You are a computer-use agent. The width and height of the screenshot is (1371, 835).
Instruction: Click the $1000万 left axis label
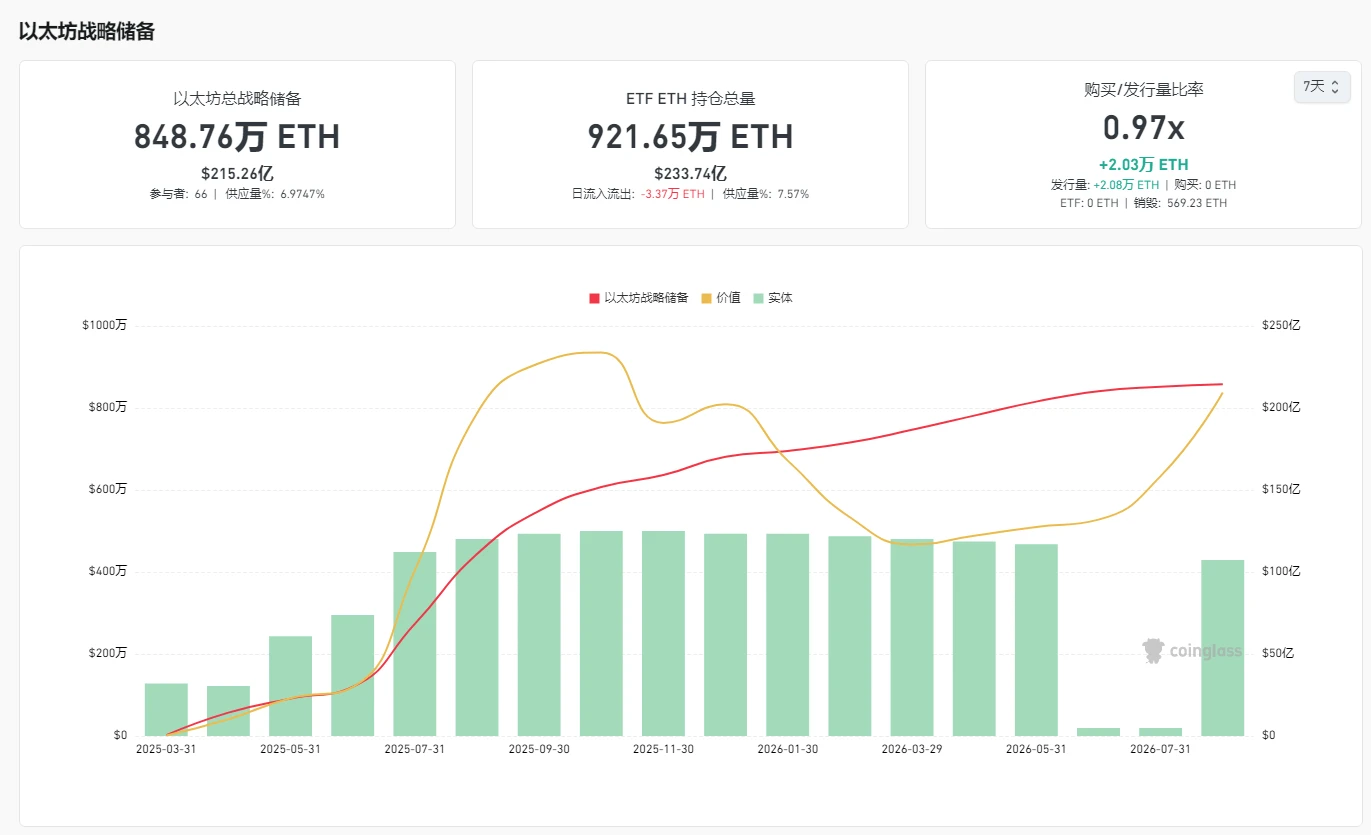click(x=105, y=325)
